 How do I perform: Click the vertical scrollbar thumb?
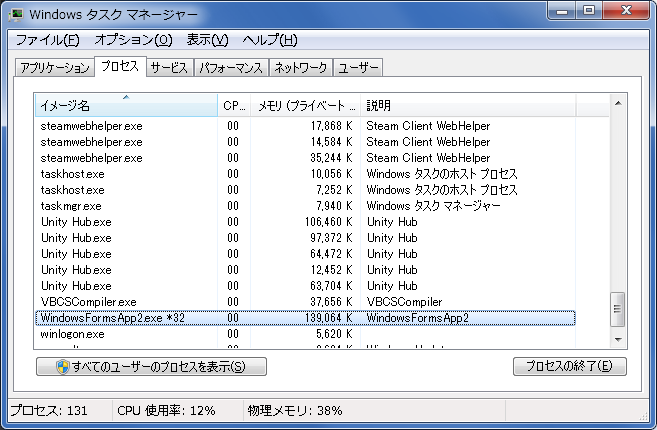(x=618, y=309)
